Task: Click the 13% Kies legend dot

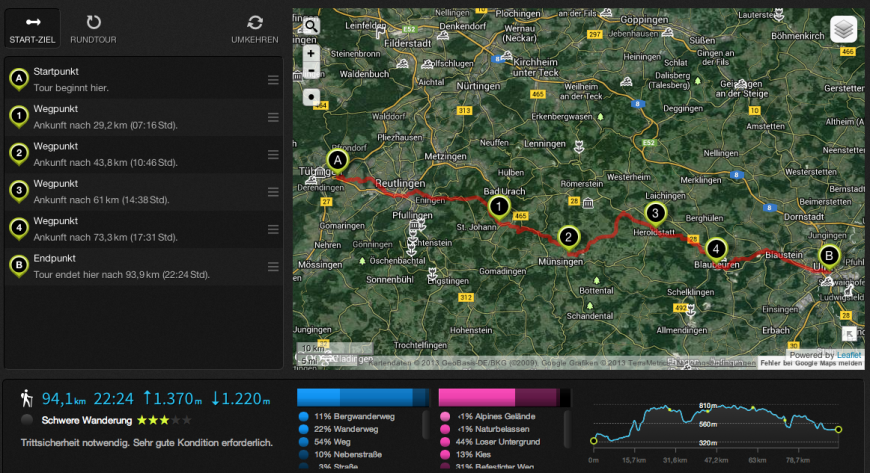Action: [x=445, y=455]
